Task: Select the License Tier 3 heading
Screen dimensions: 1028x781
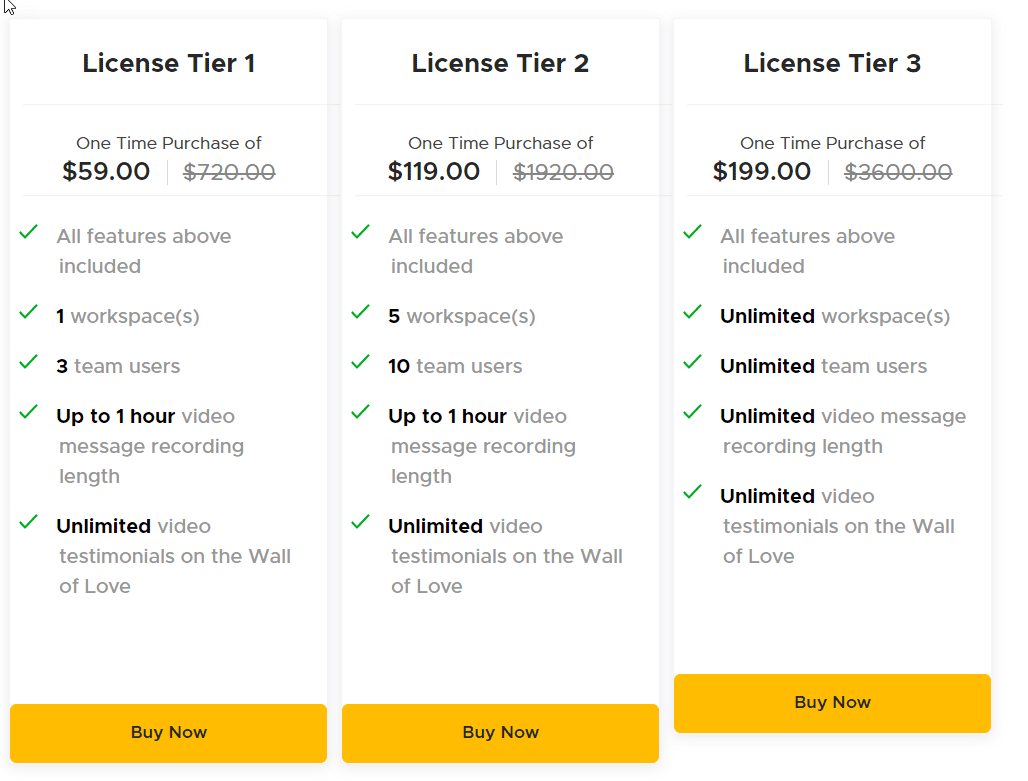Action: 832,64
